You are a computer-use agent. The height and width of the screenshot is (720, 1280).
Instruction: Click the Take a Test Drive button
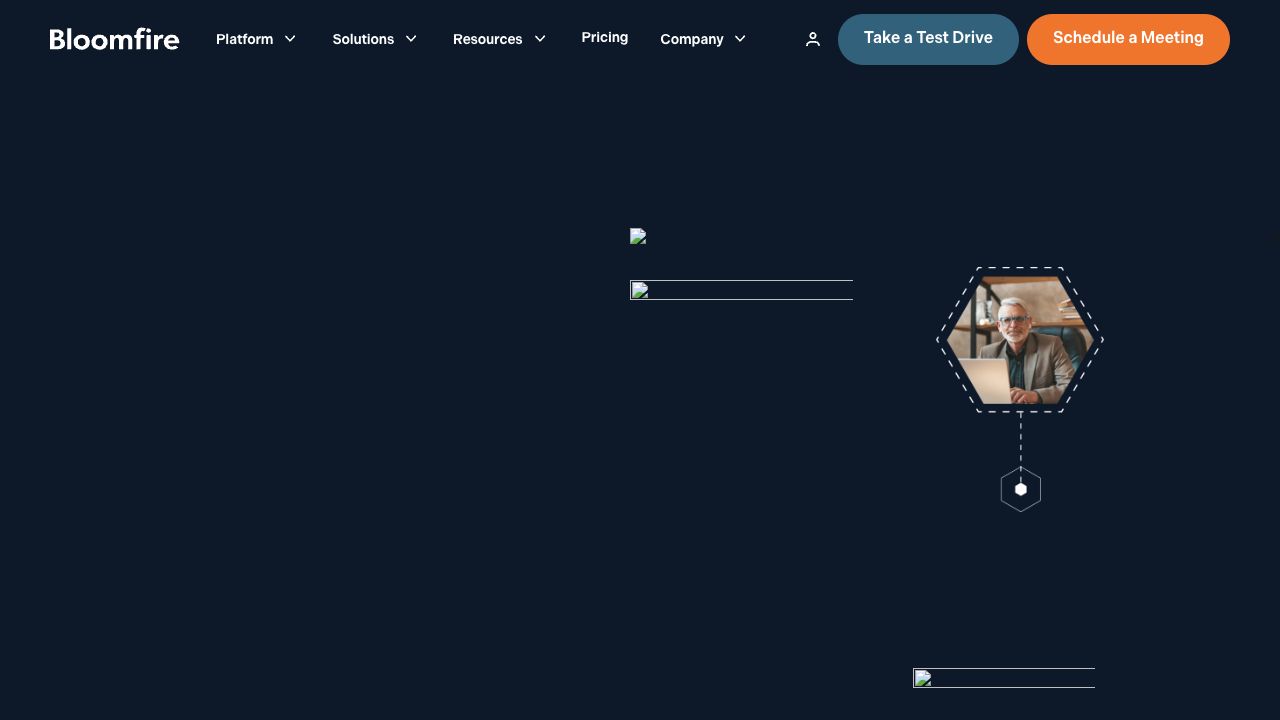click(x=928, y=39)
